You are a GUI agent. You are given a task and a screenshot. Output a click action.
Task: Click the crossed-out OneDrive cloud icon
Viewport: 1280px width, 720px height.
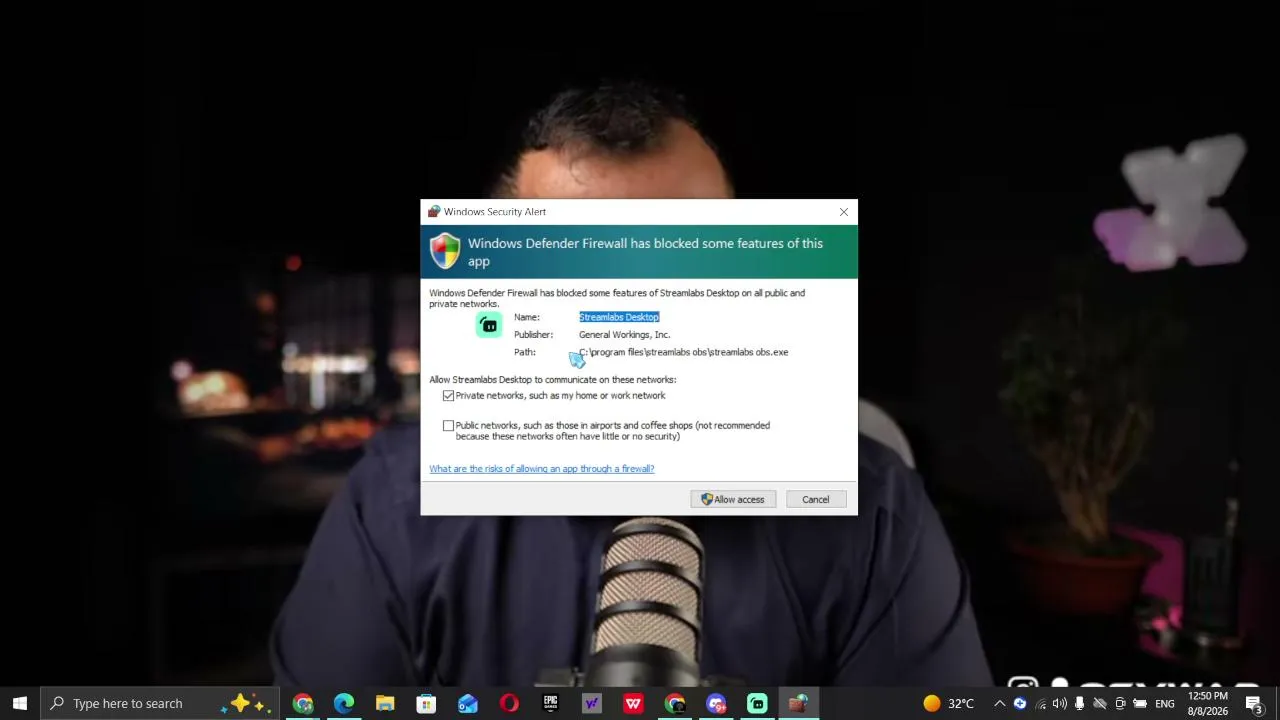1100,704
